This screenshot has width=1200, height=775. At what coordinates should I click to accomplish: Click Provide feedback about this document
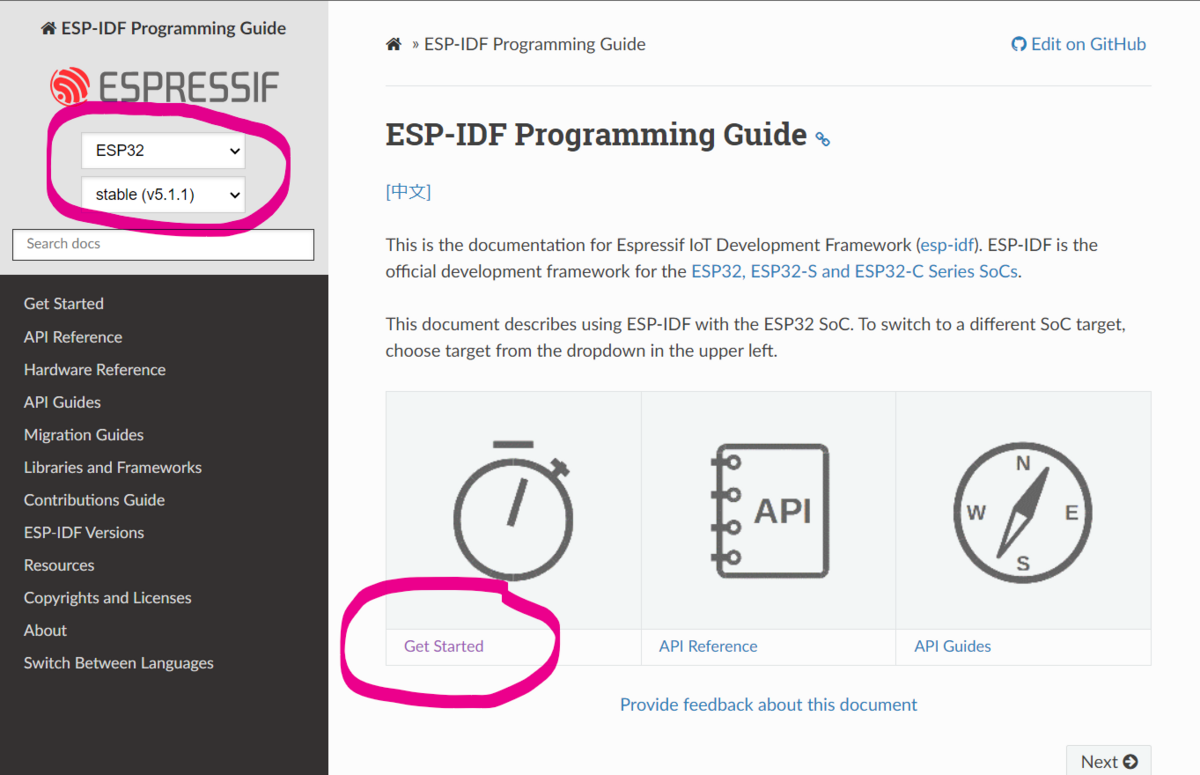coord(768,705)
